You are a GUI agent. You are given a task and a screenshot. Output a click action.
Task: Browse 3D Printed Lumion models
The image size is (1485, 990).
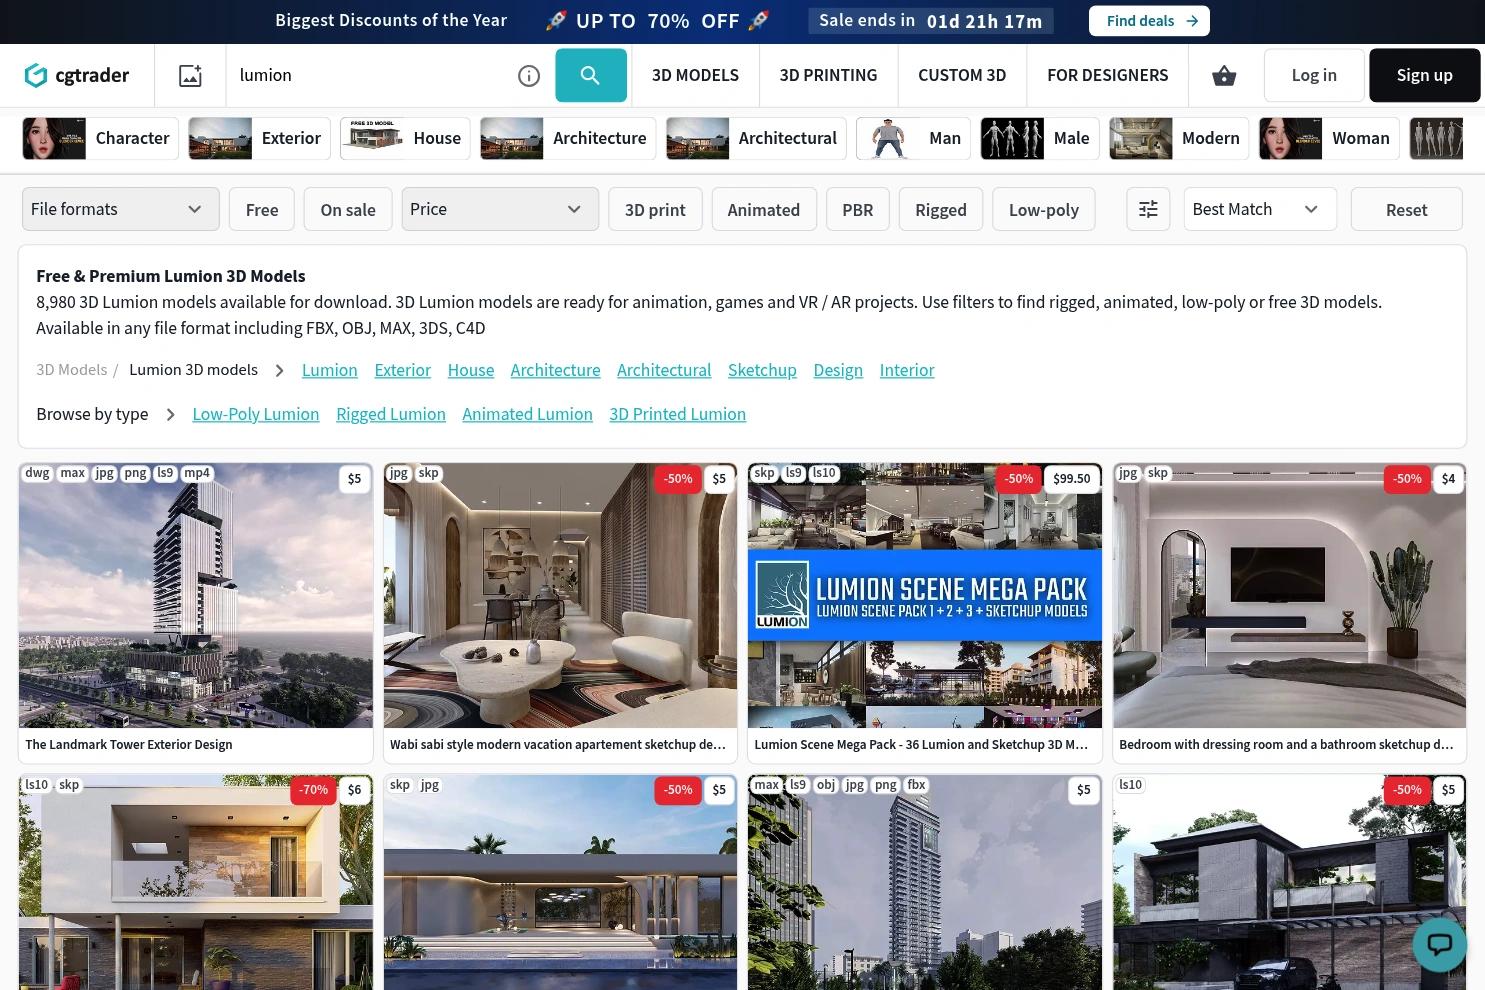(x=678, y=414)
